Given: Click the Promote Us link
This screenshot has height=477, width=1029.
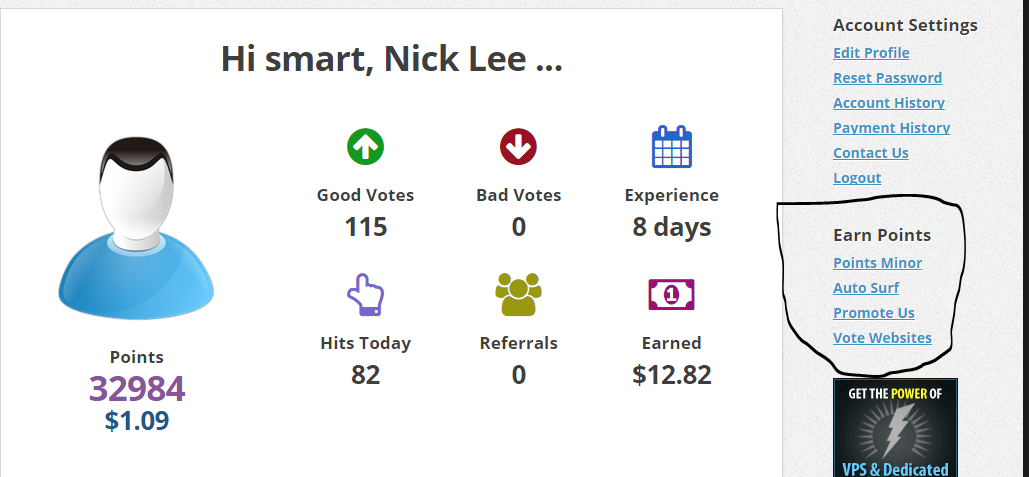Looking at the screenshot, I should (x=873, y=313).
